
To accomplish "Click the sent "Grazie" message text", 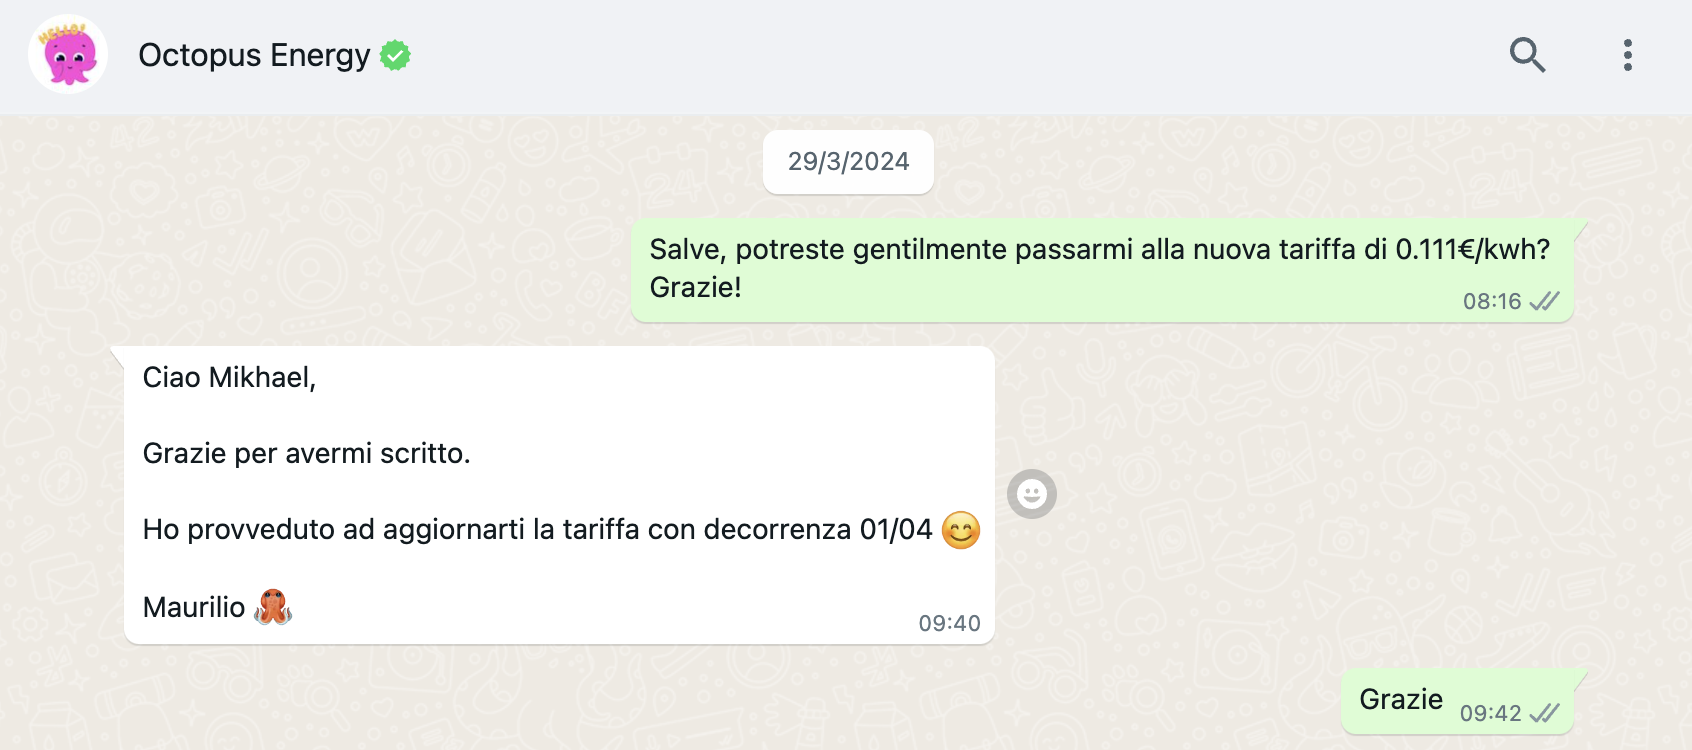I will click(1400, 699).
